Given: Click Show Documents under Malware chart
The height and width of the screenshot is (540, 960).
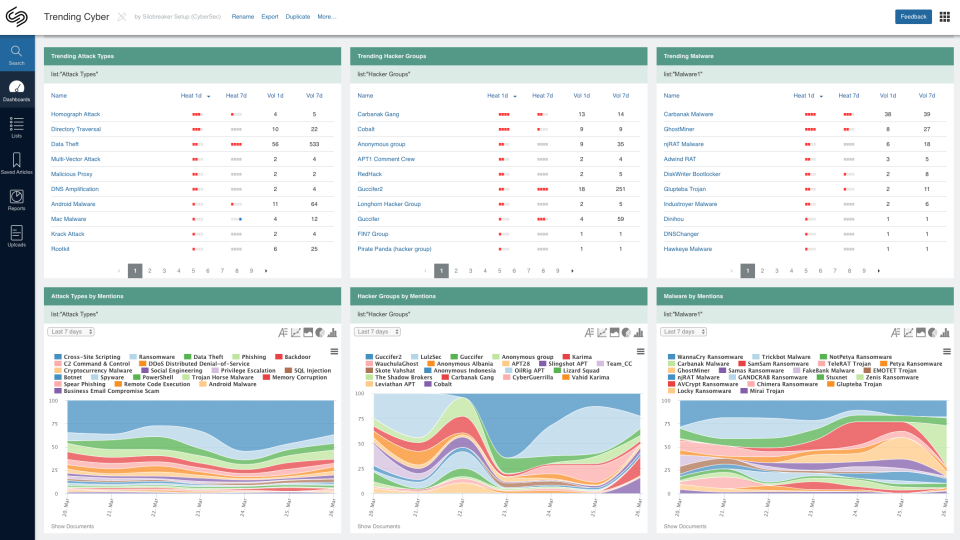Looking at the screenshot, I should pos(684,526).
